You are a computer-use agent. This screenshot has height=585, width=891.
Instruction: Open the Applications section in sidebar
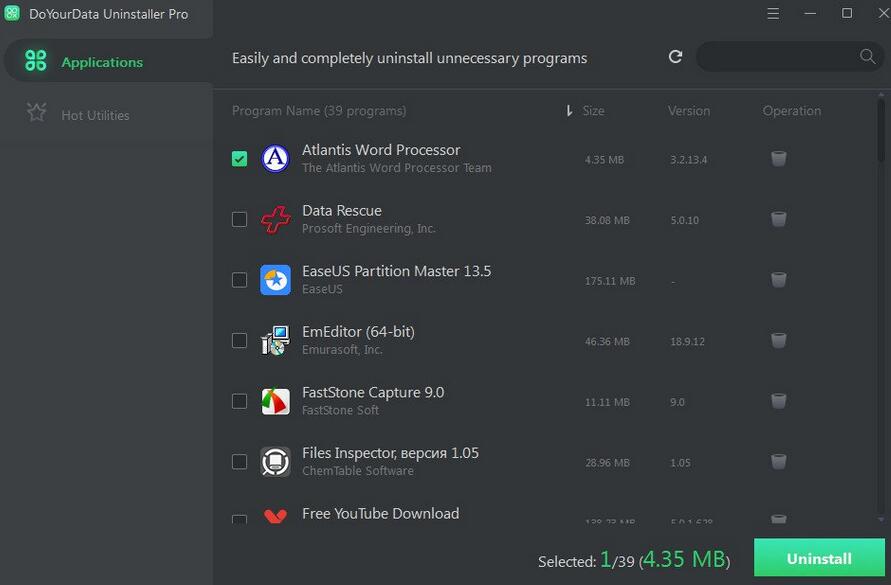(108, 61)
